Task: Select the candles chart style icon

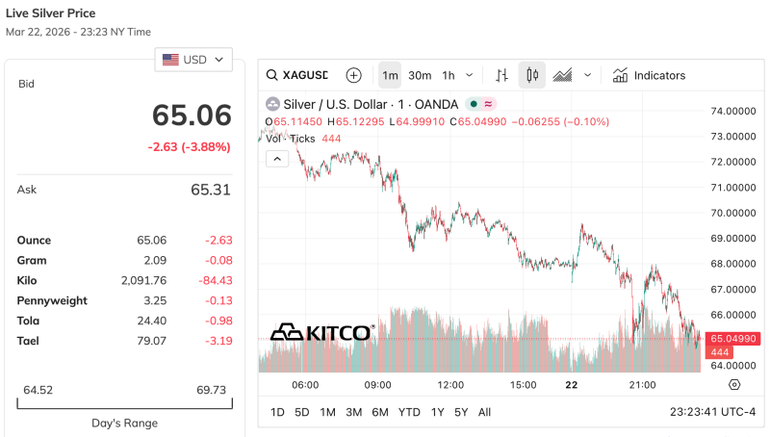Action: tap(532, 75)
